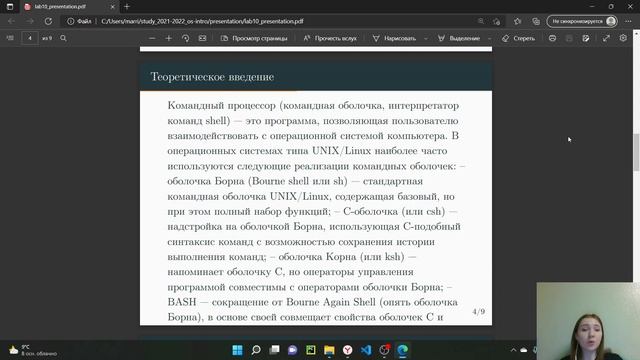Viewport: 640px width, 360px height.
Task: Reload the current page
Action: click(48, 21)
